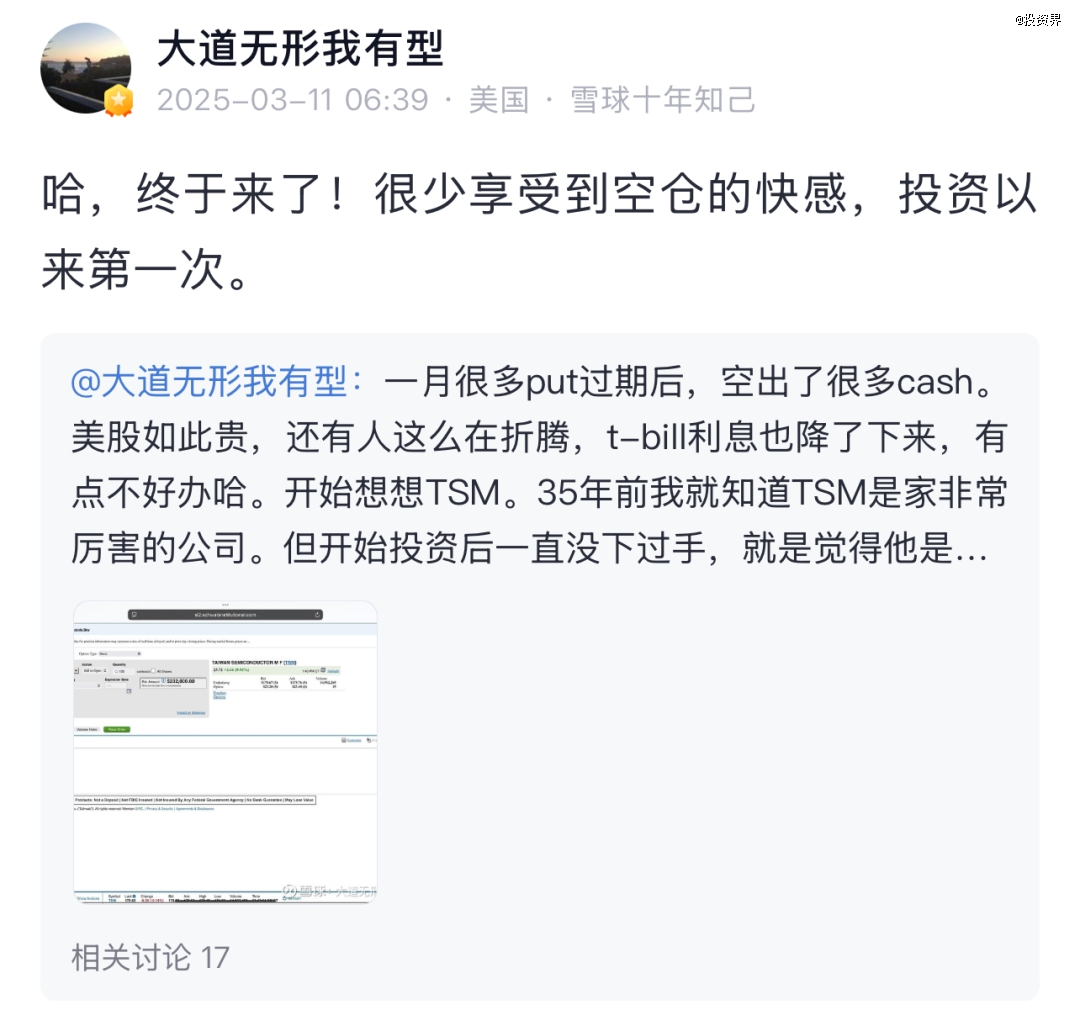This screenshot has width=1080, height=1026.
Task: Click the Refresh link beside TSM quote
Action: 333,671
